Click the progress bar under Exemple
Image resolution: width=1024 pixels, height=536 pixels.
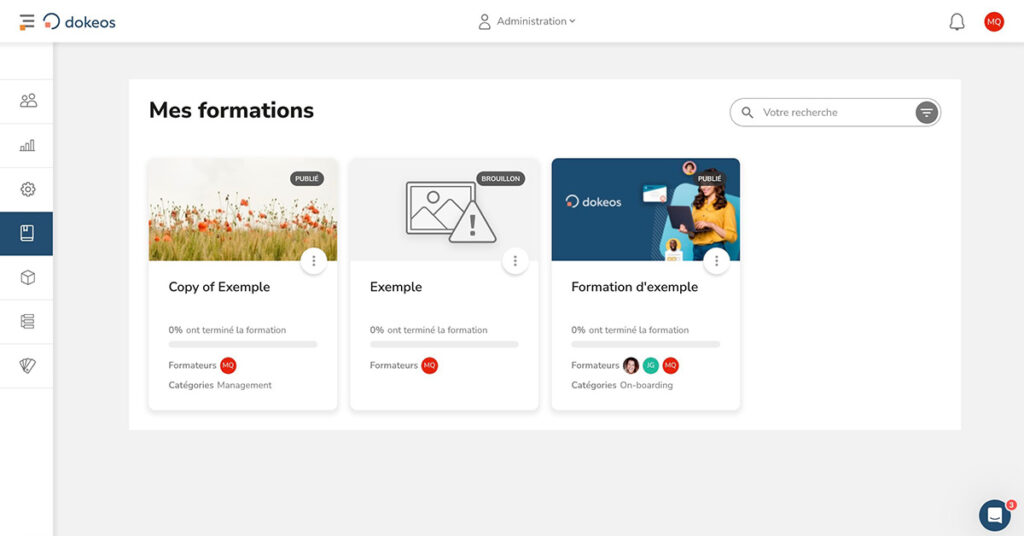pyautogui.click(x=444, y=344)
